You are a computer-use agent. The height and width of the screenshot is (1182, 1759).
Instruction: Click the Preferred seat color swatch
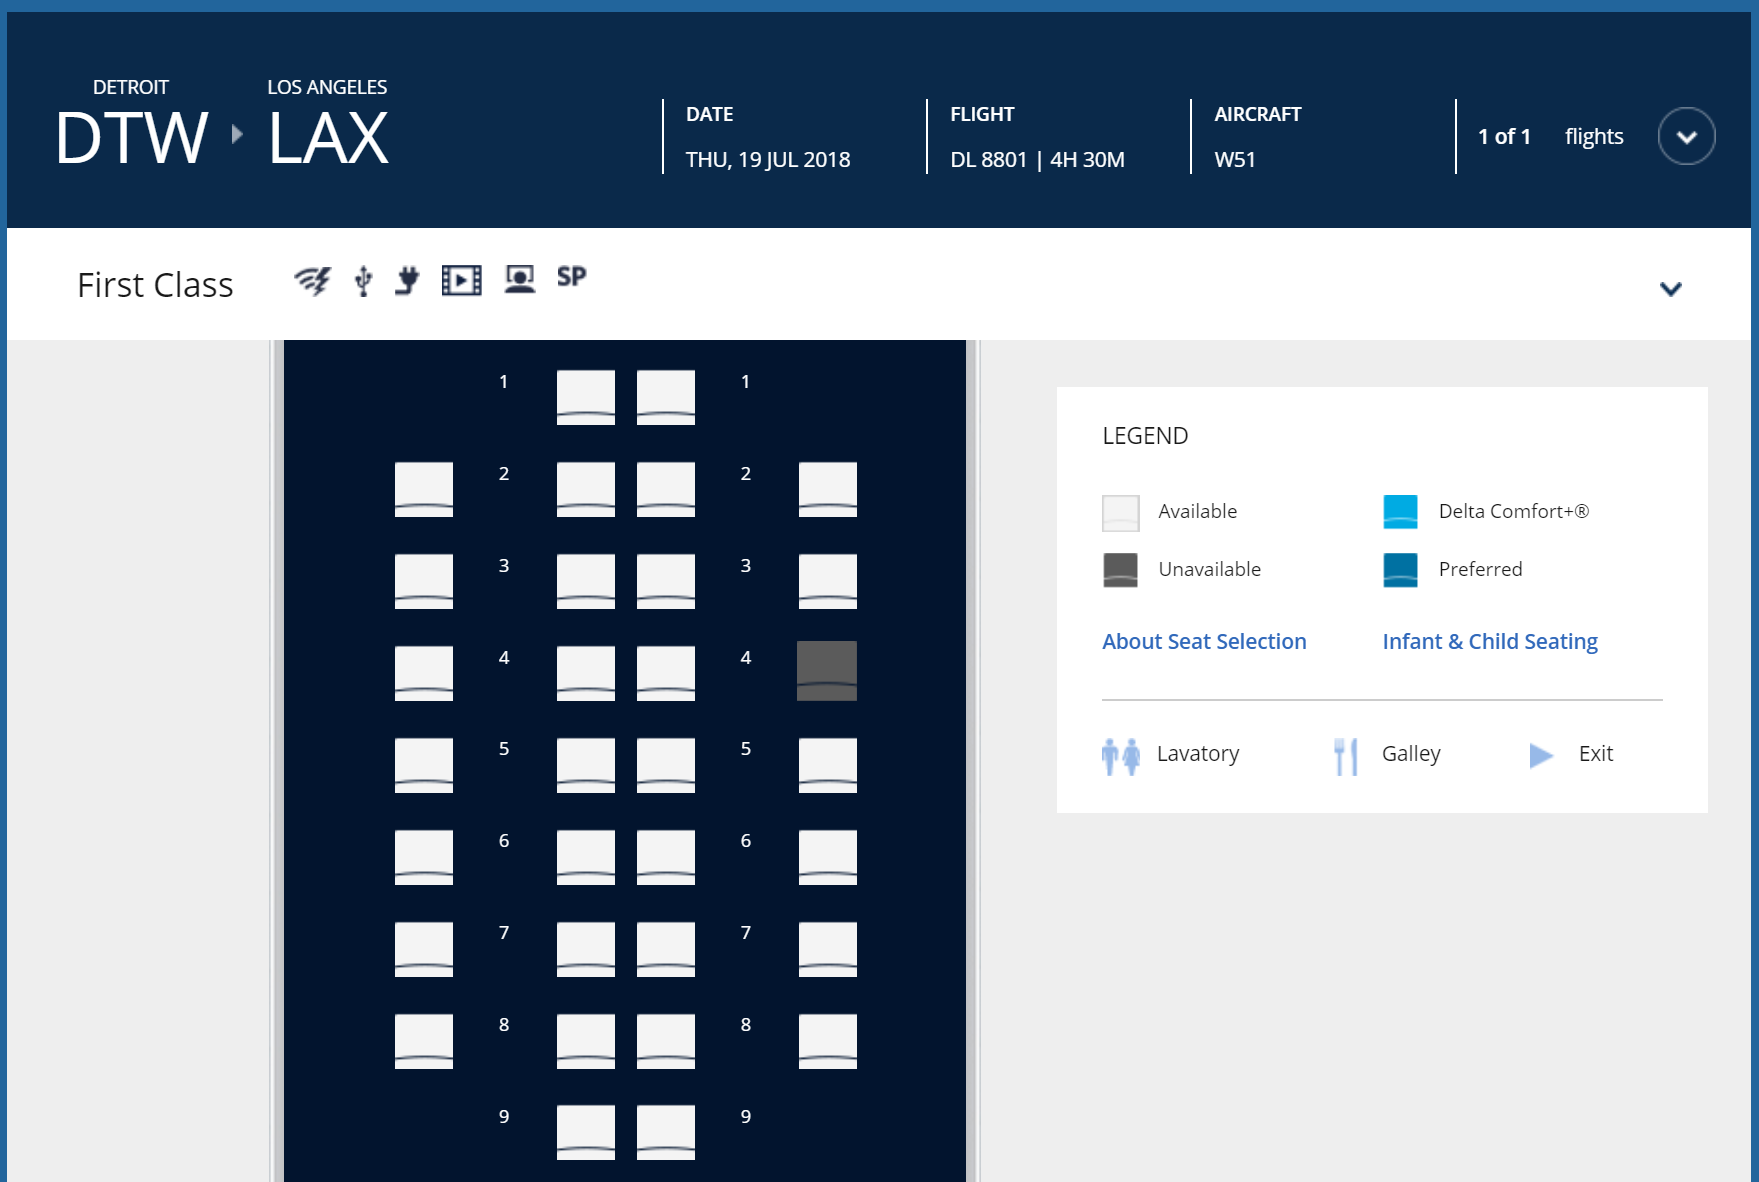1400,570
